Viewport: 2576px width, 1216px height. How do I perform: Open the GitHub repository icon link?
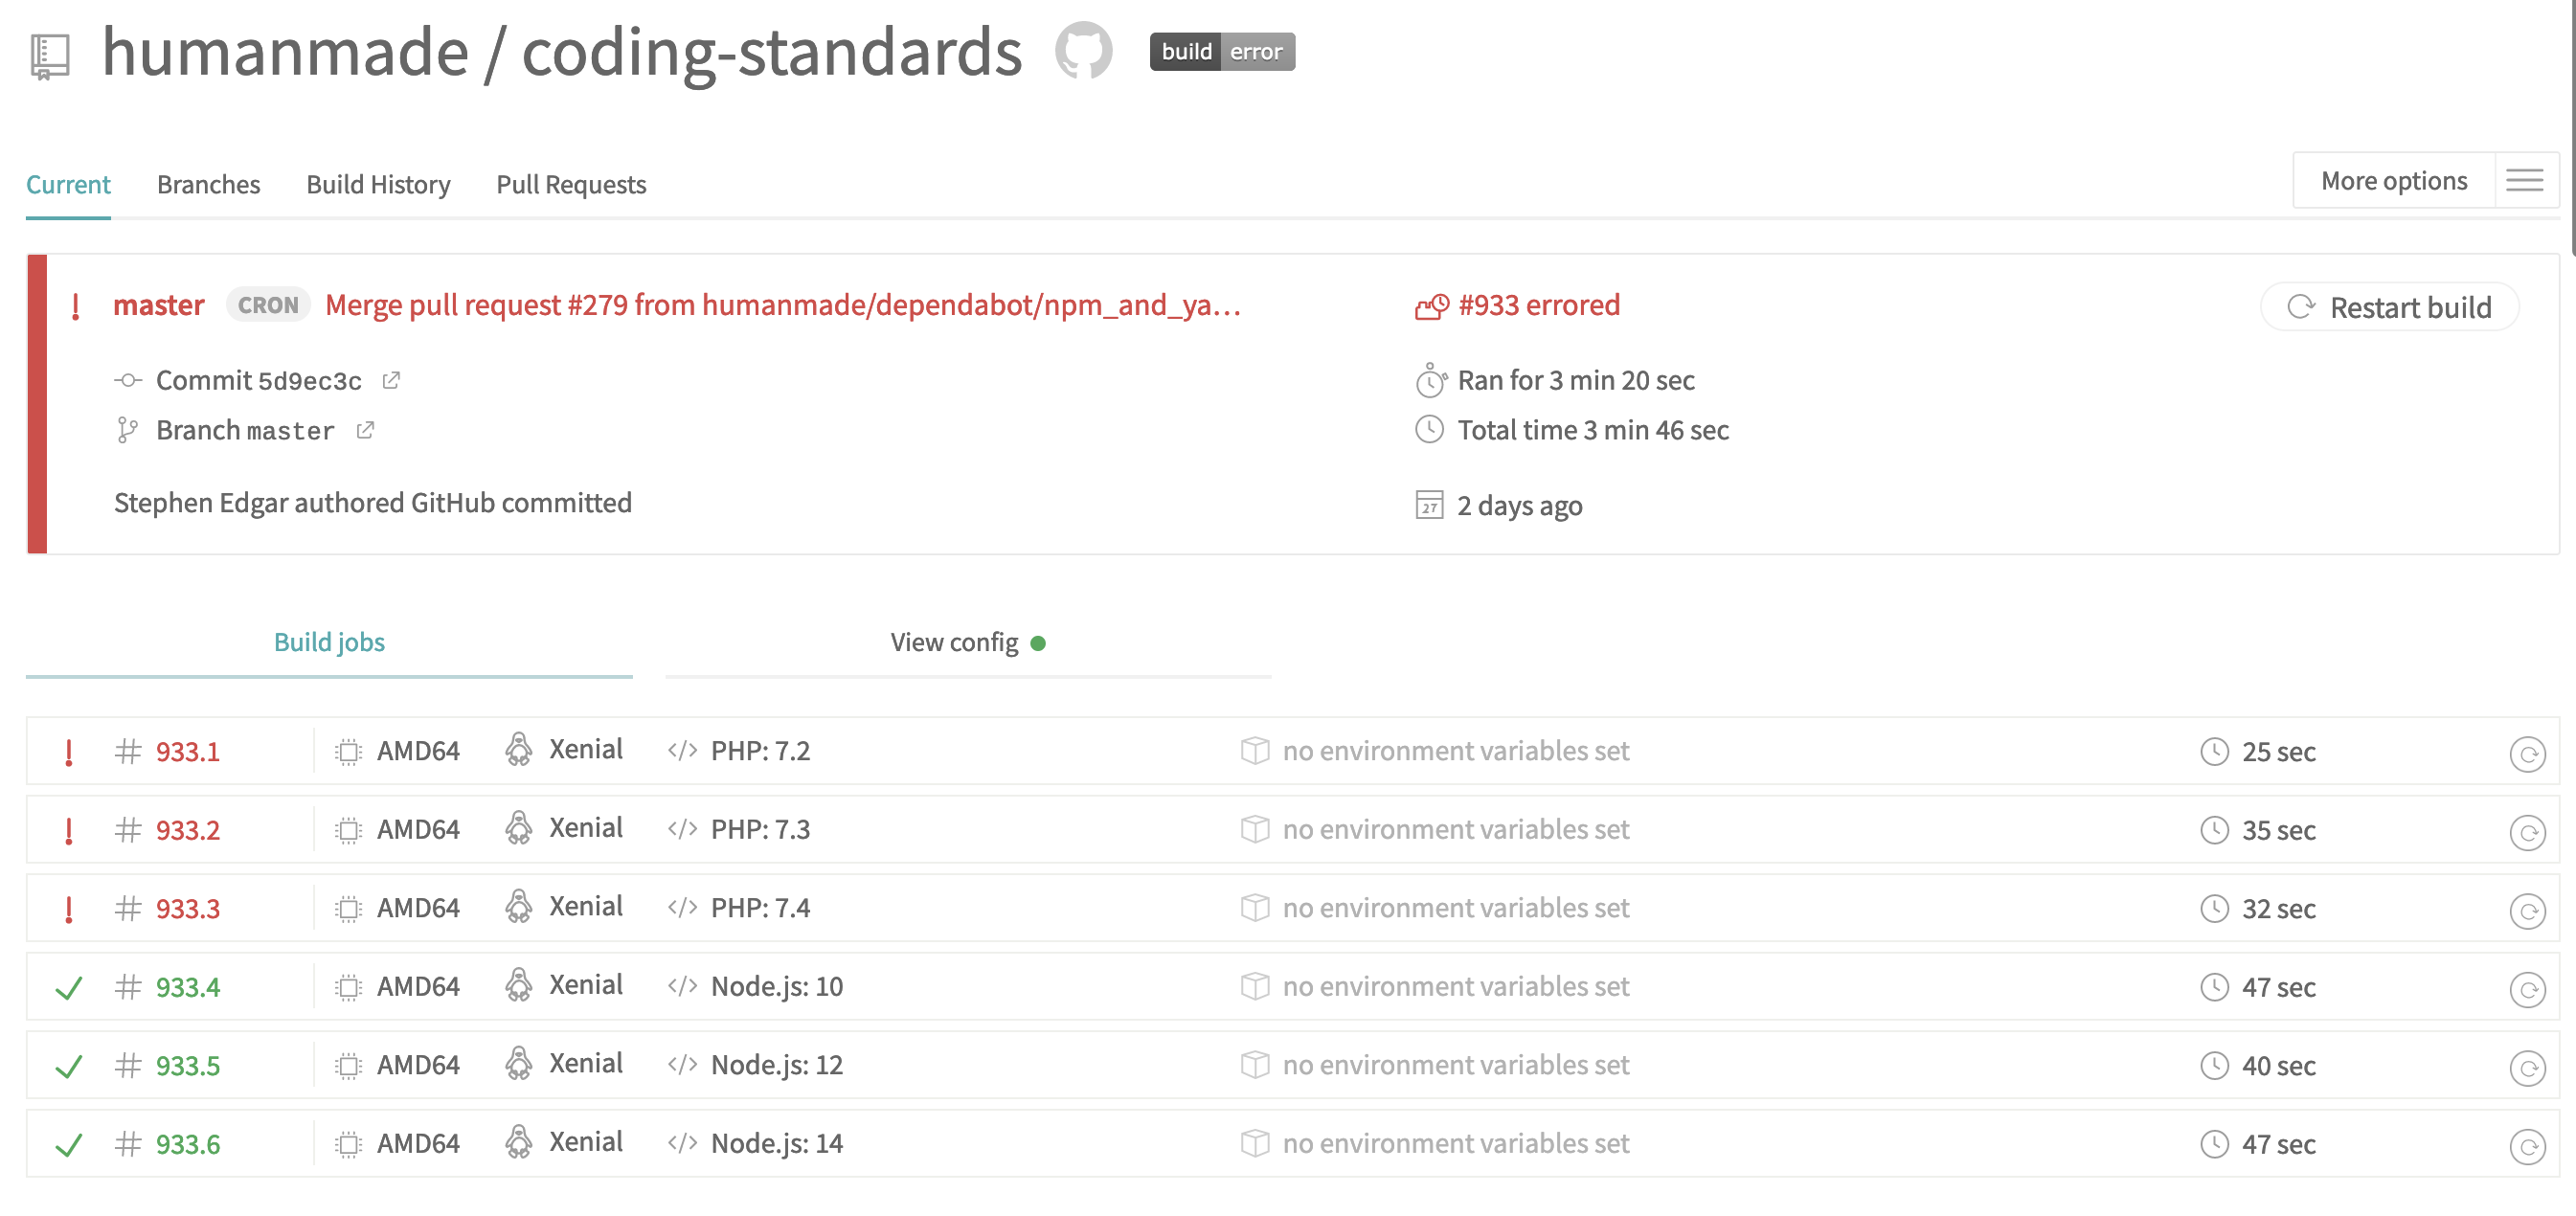[x=1083, y=50]
